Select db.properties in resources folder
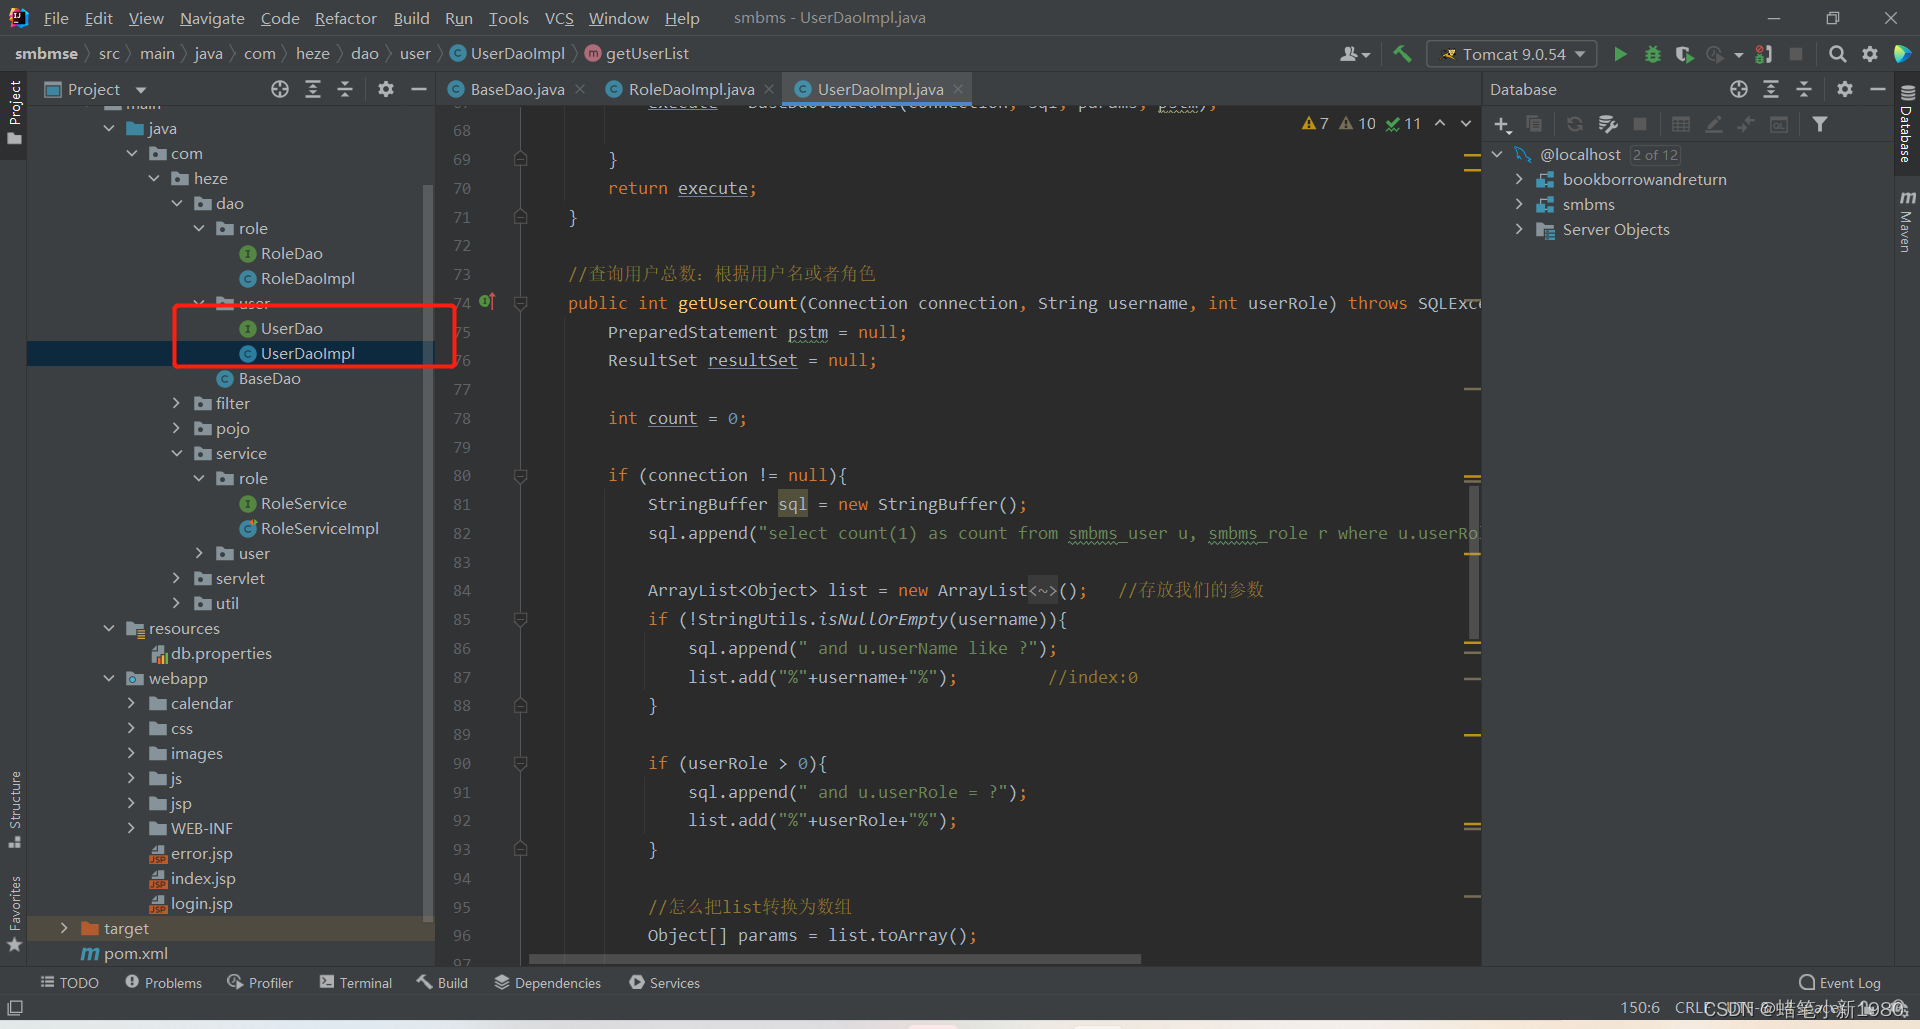Screen dimensions: 1920x1029 [221, 653]
